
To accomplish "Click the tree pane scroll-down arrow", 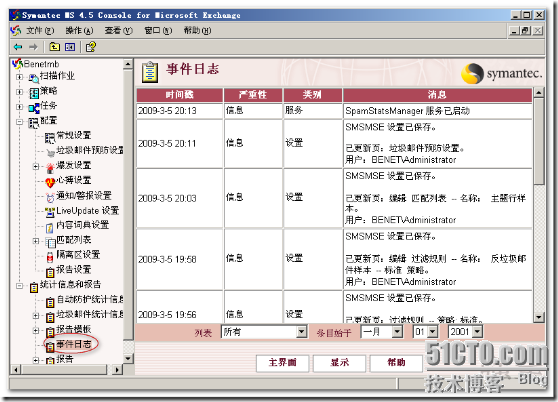I will (x=128, y=358).
